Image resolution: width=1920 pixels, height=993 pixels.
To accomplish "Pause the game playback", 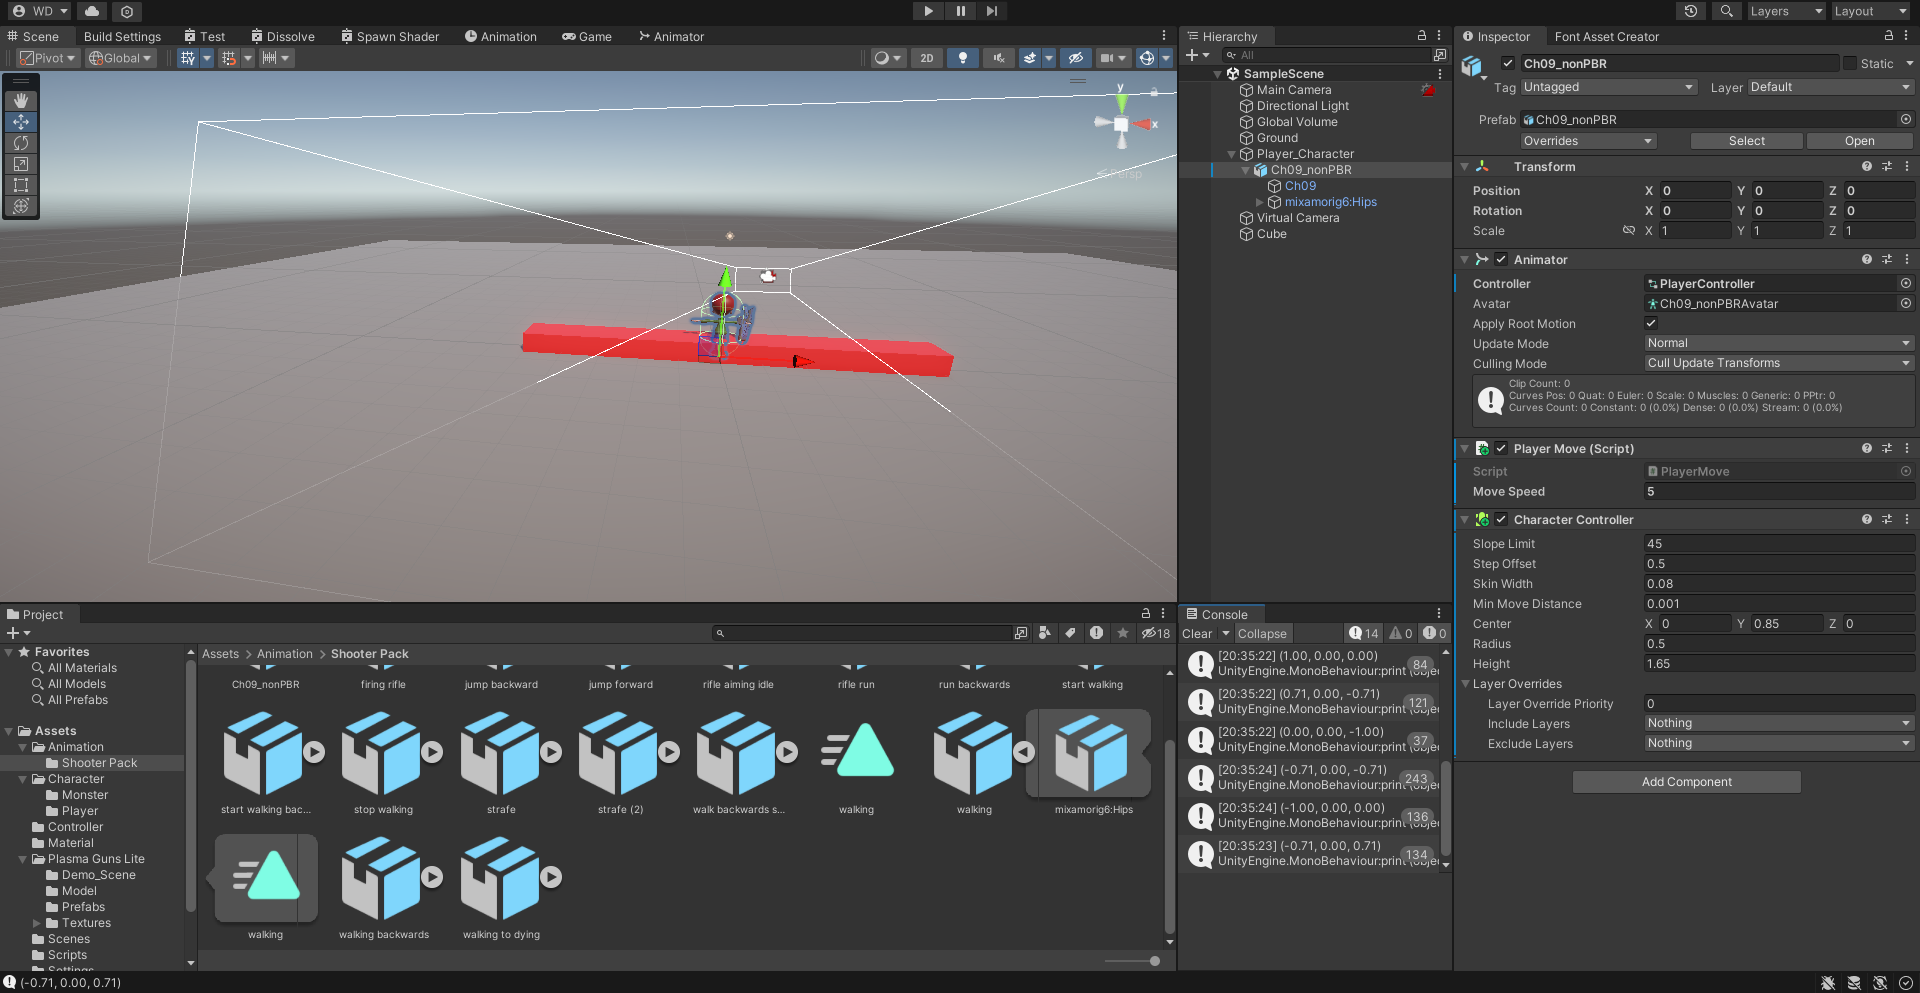I will 960,11.
